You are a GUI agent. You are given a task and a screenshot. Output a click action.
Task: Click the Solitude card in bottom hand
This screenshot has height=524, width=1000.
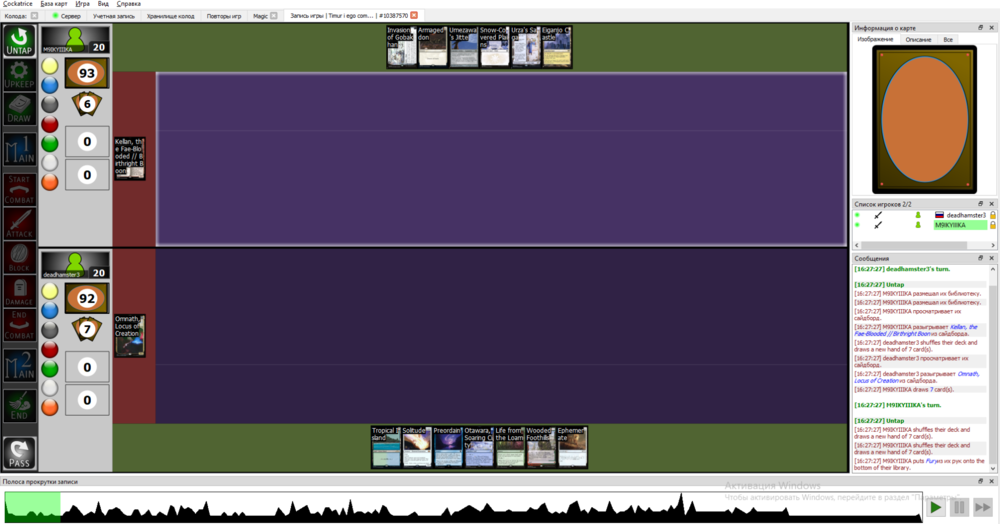(417, 446)
